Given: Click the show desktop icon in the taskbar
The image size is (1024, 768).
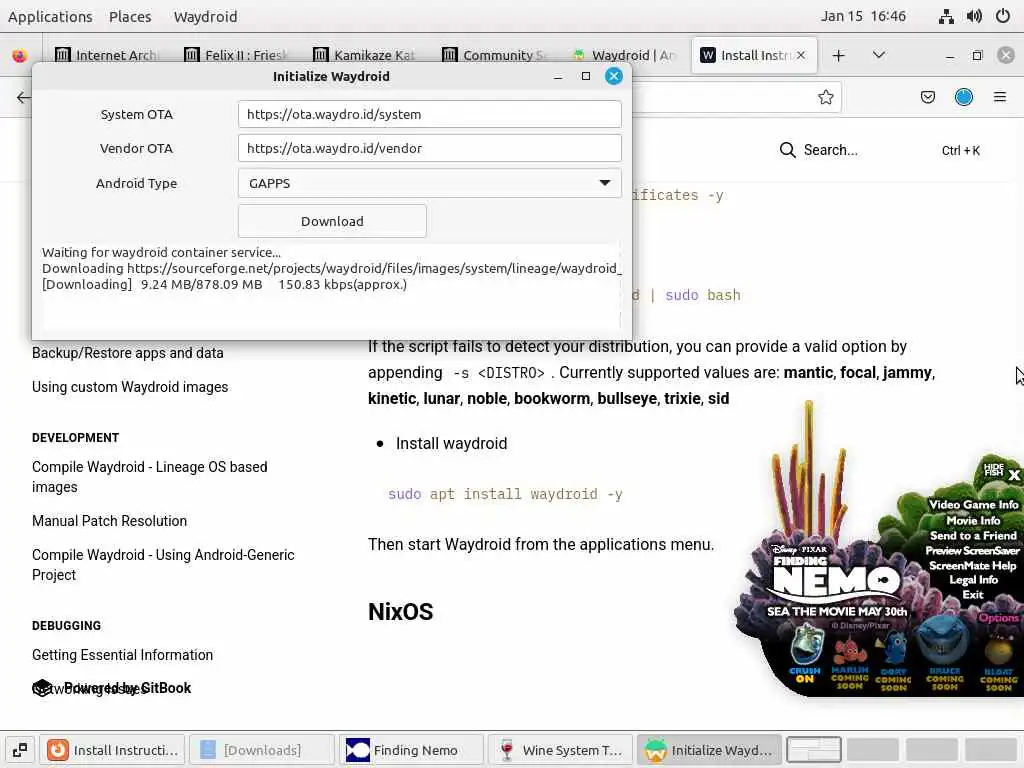Looking at the screenshot, I should (x=20, y=750).
